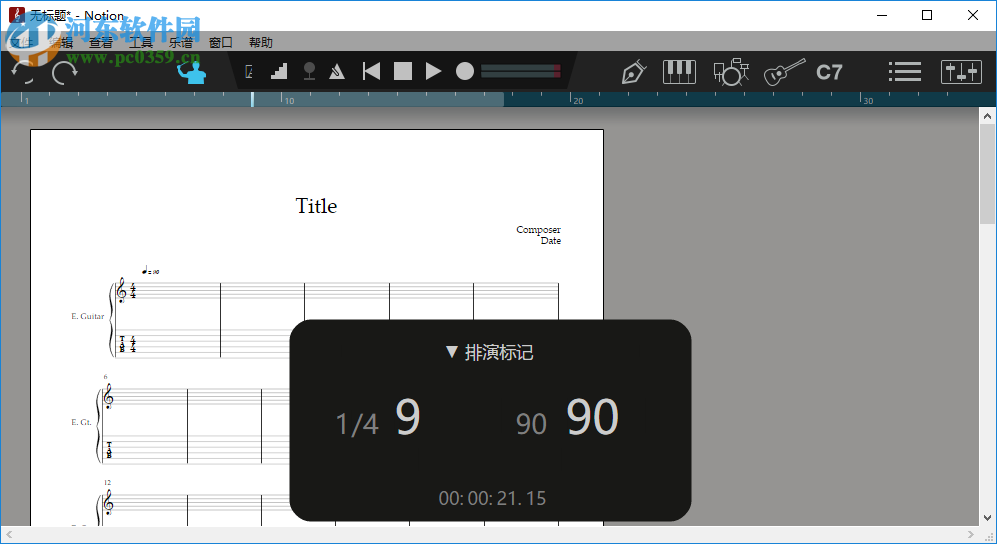Screen dimensions: 997x544
Task: Click the redo arrow icon
Action: (64, 72)
